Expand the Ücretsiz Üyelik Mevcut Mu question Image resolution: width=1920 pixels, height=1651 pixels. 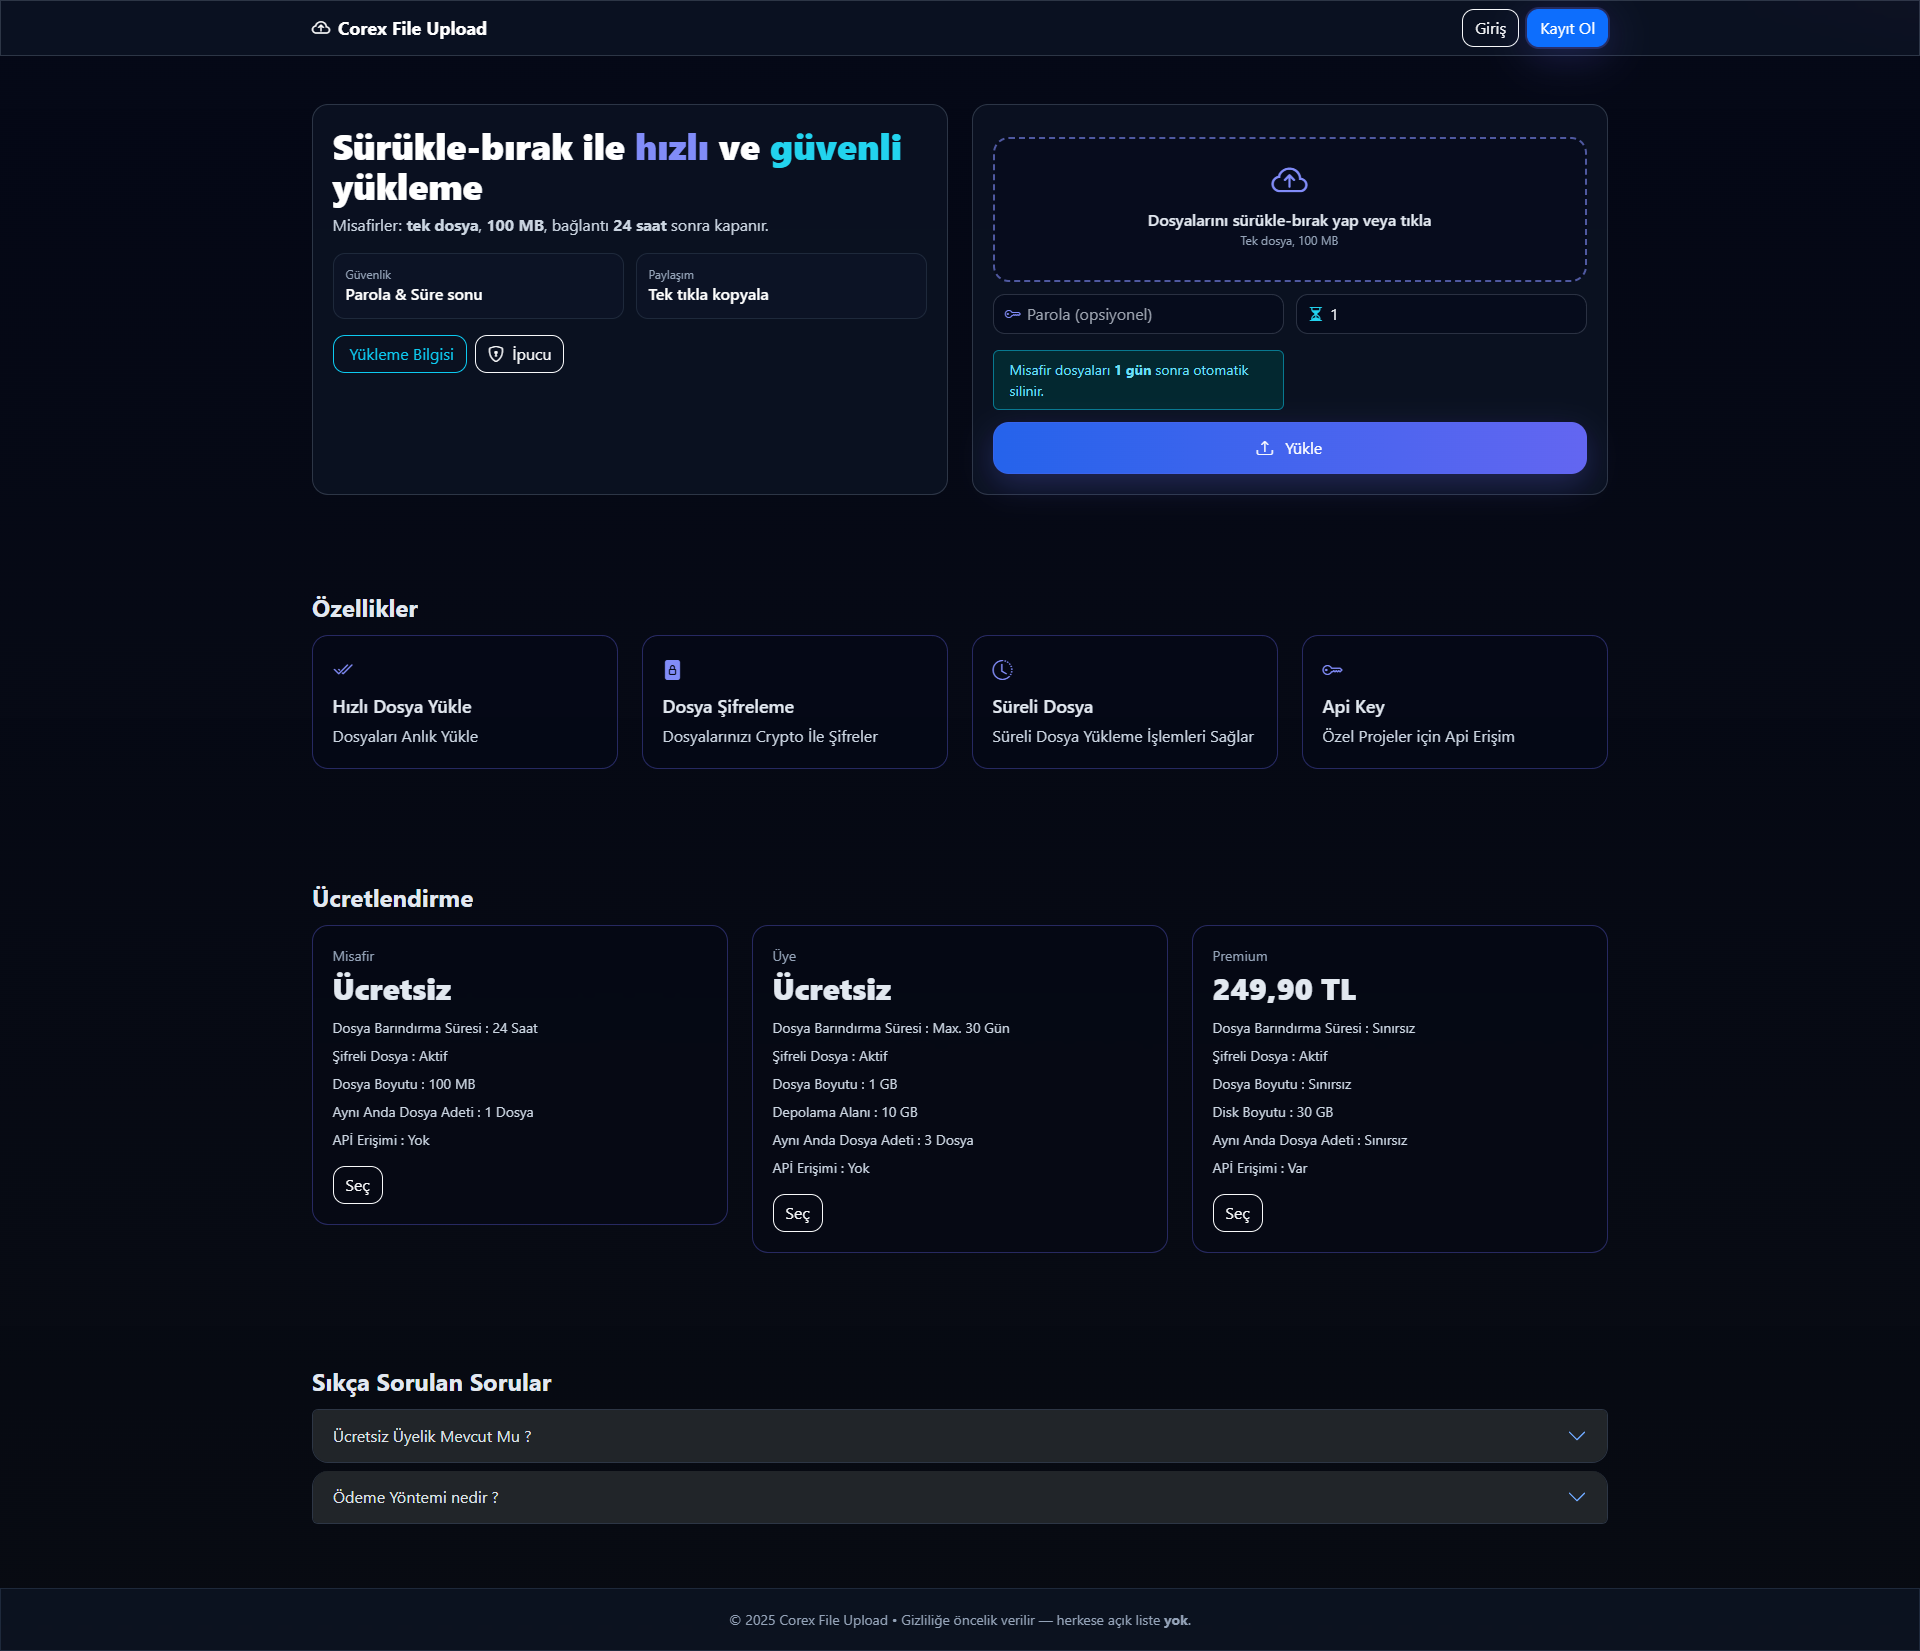pyautogui.click(x=940, y=1436)
